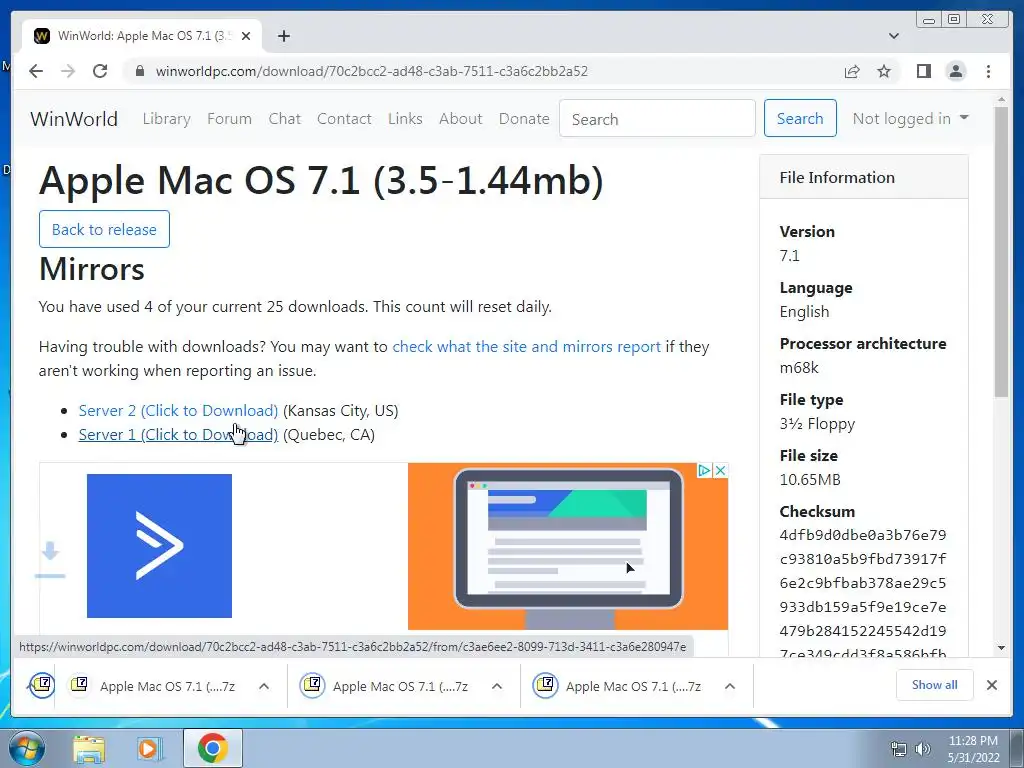
Task: Open the Donate page
Action: [524, 119]
